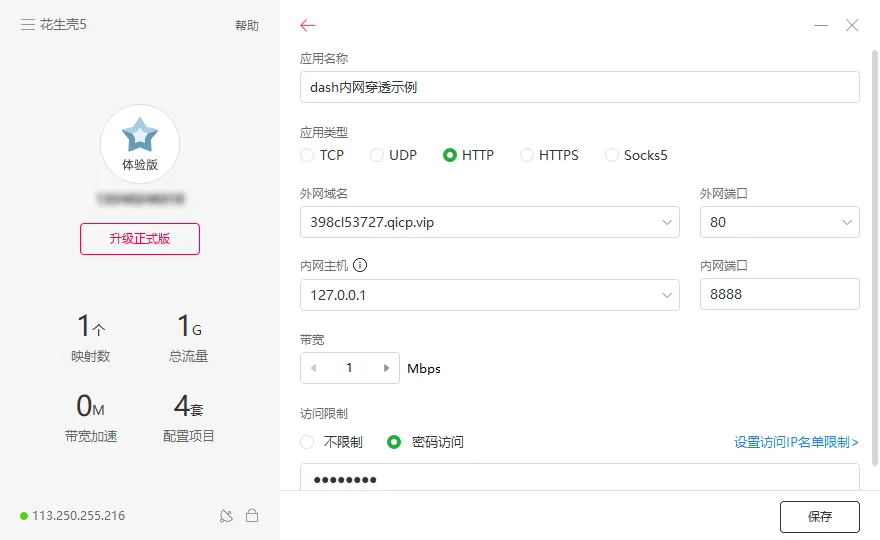Screen dimensions: 880x540
Task: Click the satellite dish network icon
Action: coord(227,516)
